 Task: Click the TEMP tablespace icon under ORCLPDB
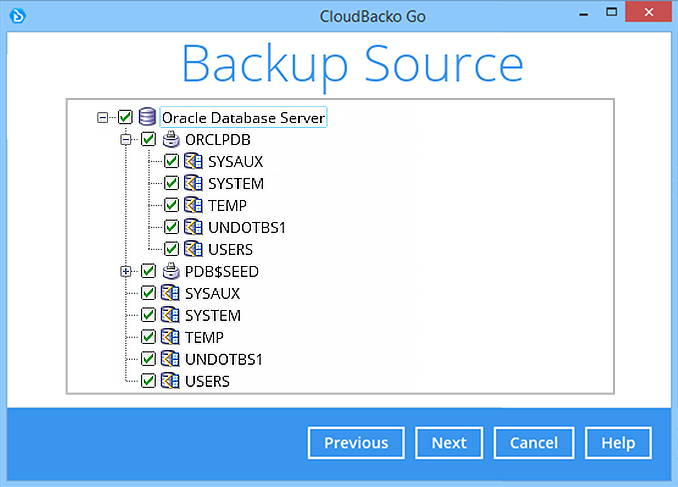click(193, 205)
